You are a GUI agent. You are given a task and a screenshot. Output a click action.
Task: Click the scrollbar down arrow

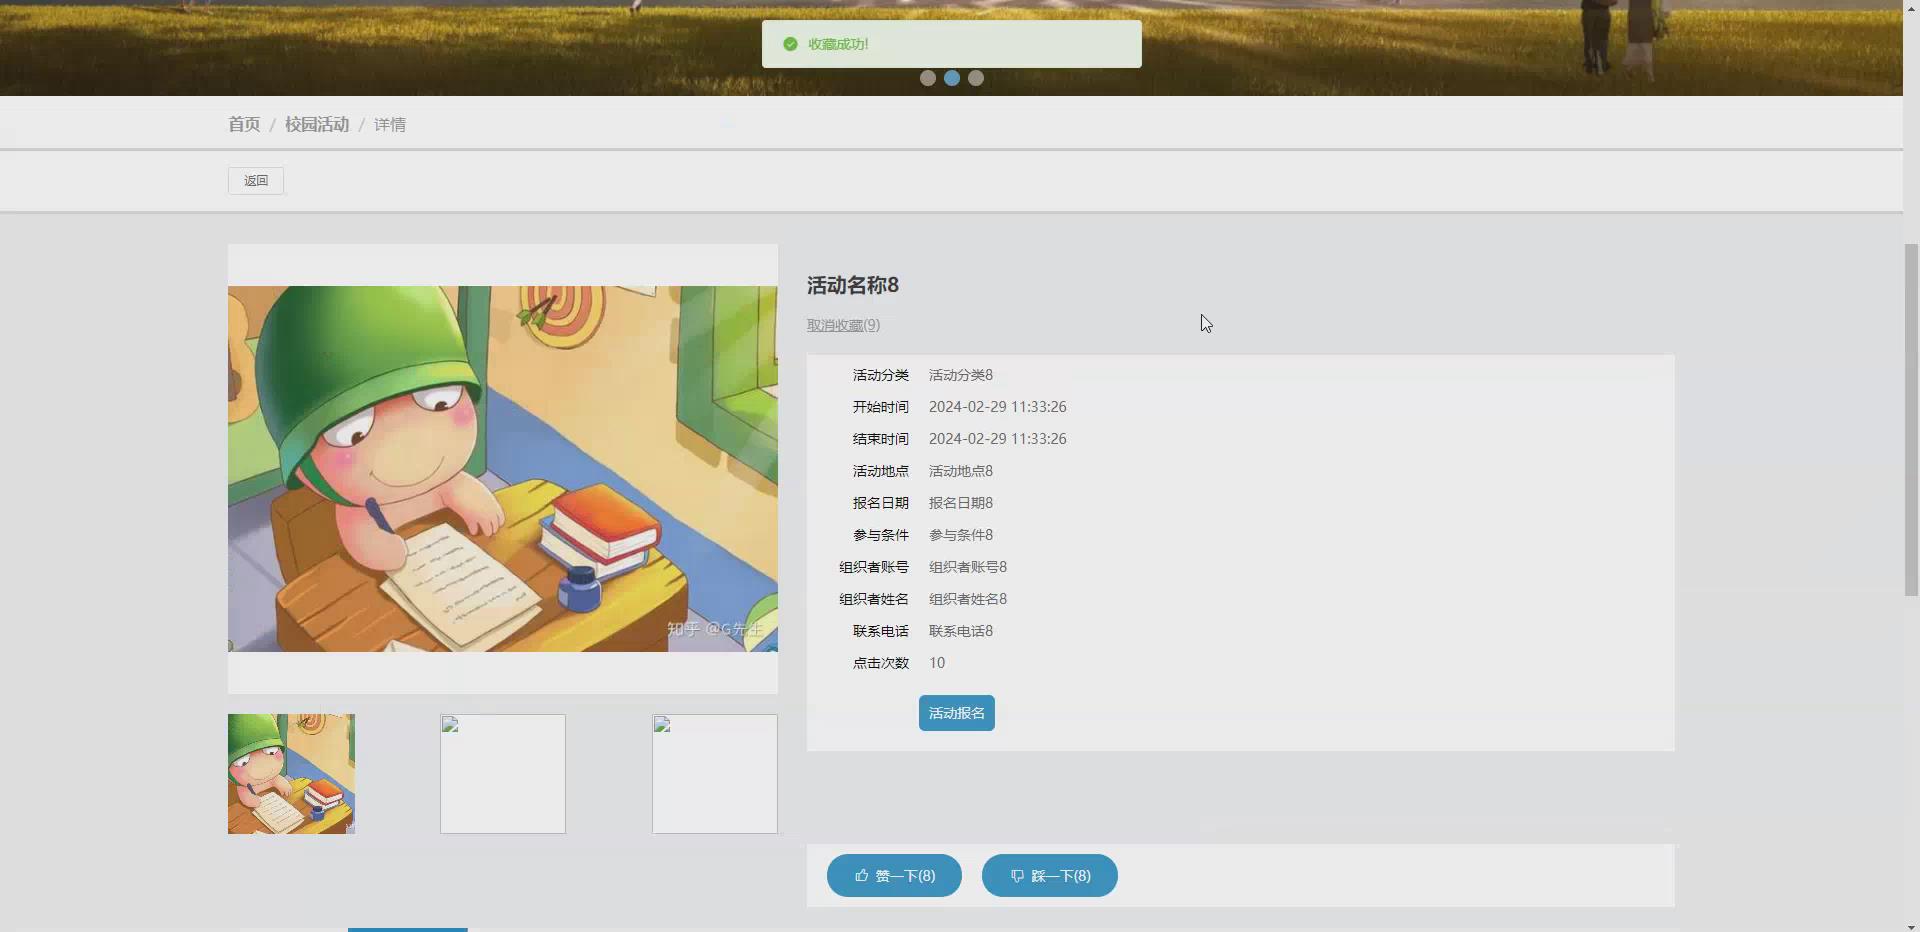pyautogui.click(x=1911, y=925)
